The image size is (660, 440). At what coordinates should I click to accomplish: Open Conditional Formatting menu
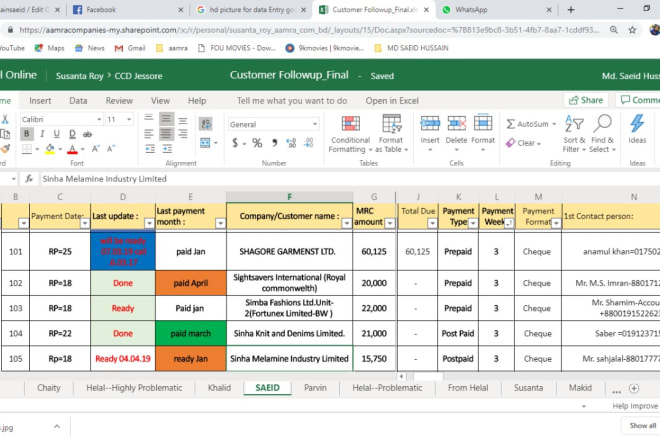(x=350, y=134)
